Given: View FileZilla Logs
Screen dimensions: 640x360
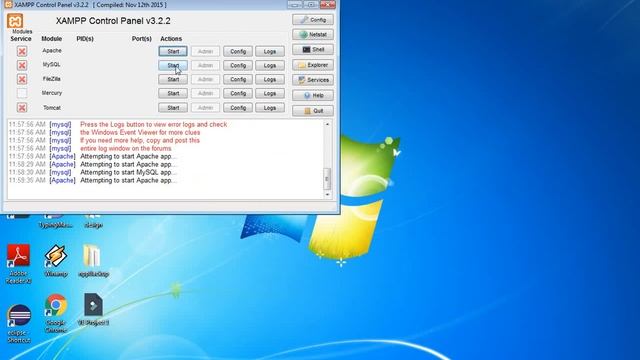Looking at the screenshot, I should 270,79.
